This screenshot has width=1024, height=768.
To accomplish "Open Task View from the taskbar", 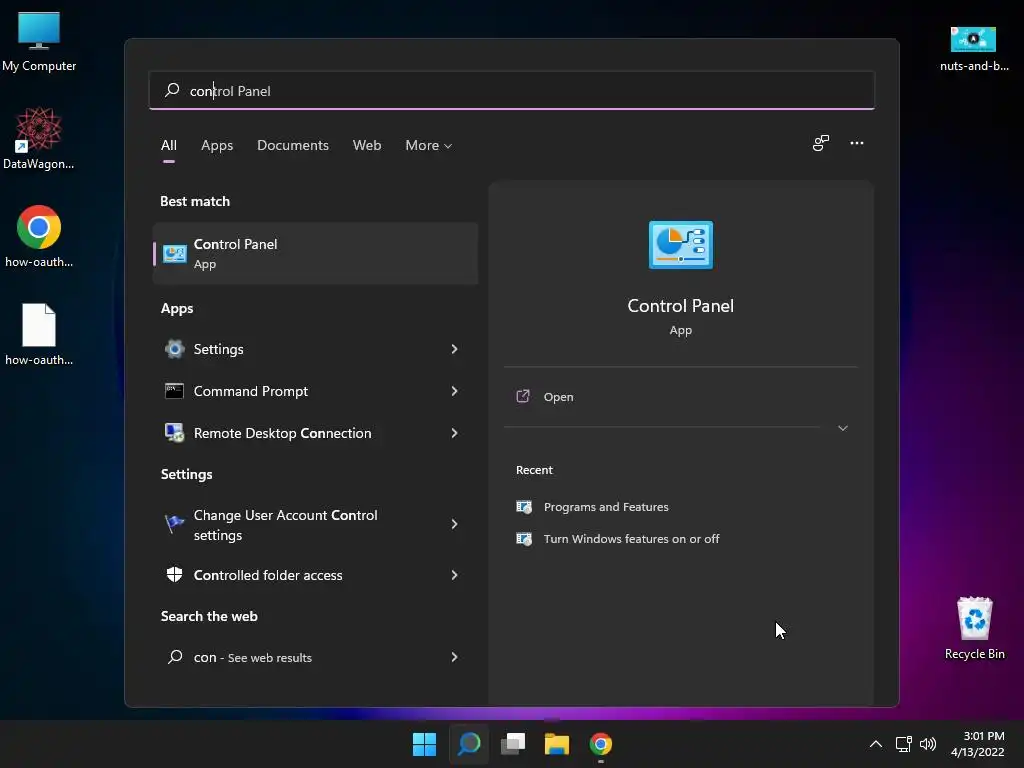I will pyautogui.click(x=513, y=744).
